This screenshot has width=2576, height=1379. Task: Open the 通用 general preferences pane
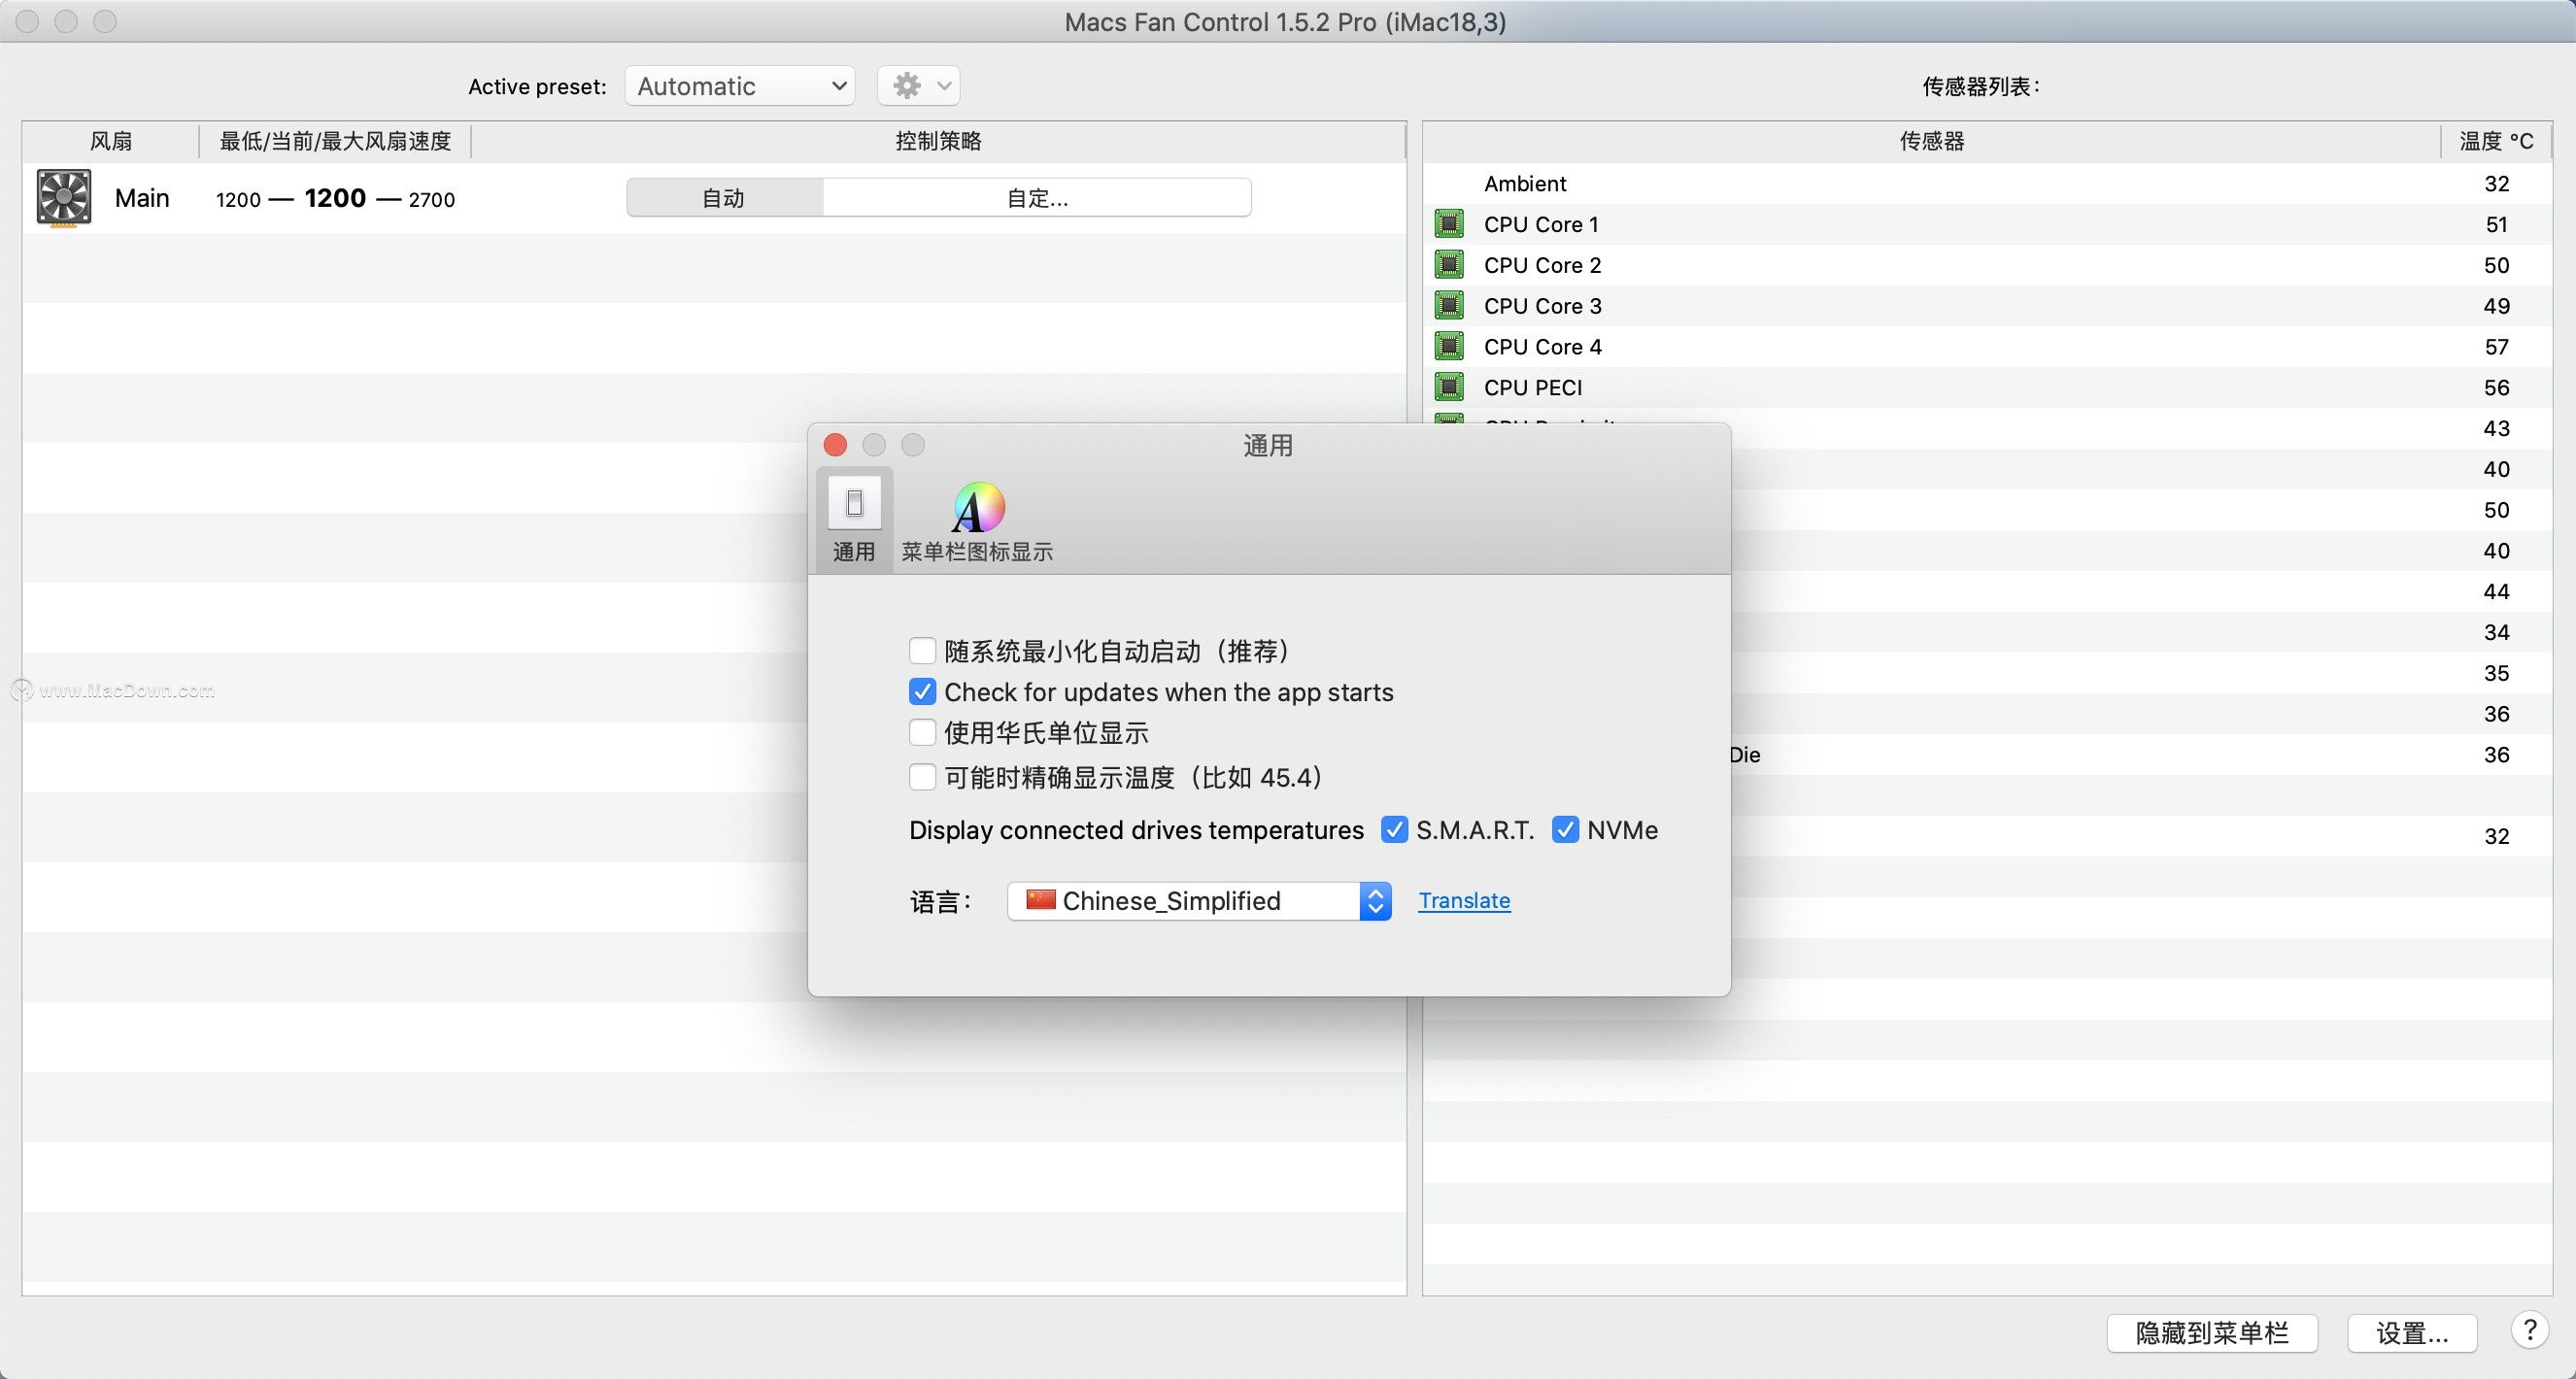pyautogui.click(x=854, y=520)
